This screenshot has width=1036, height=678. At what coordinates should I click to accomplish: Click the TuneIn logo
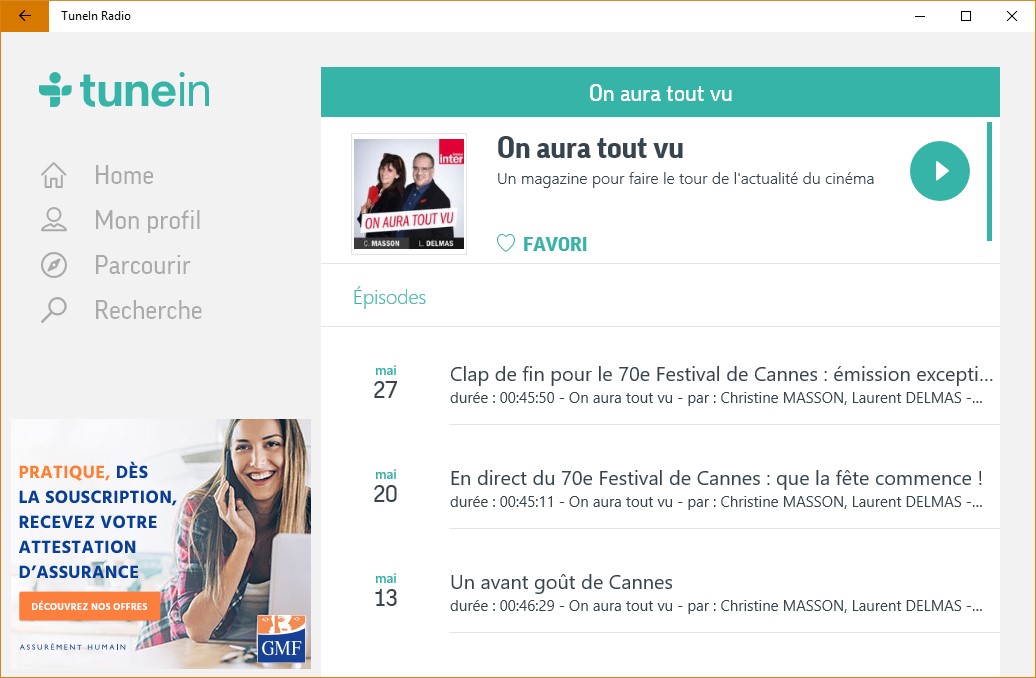(124, 90)
